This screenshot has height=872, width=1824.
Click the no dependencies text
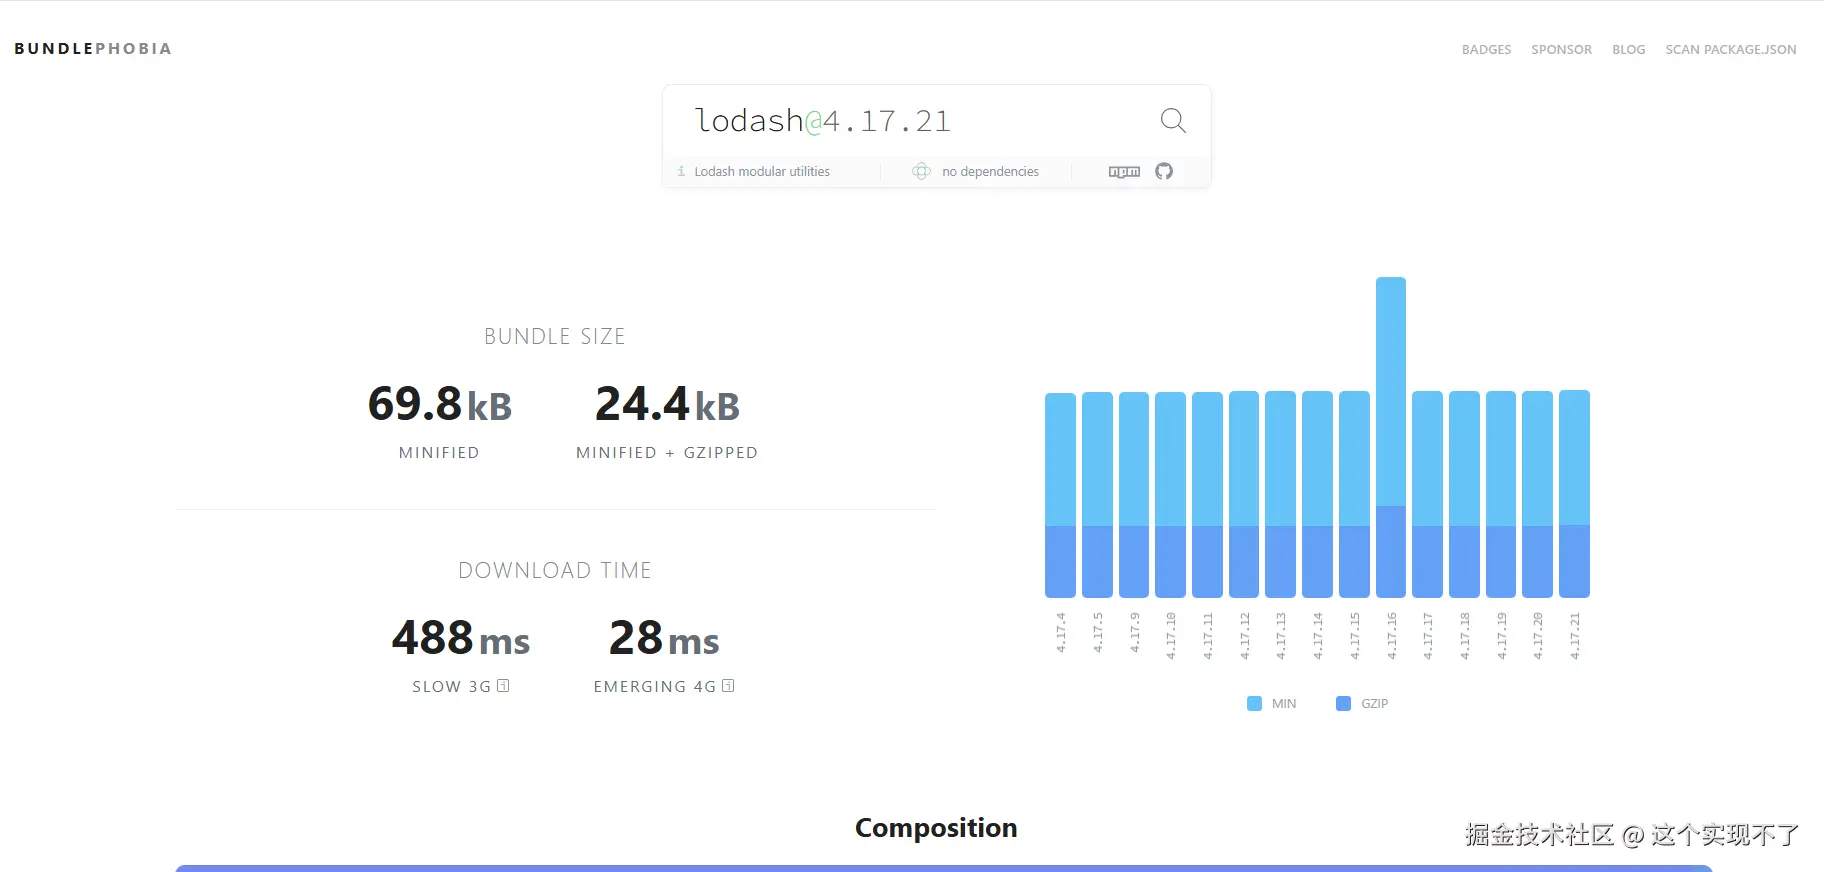(990, 171)
